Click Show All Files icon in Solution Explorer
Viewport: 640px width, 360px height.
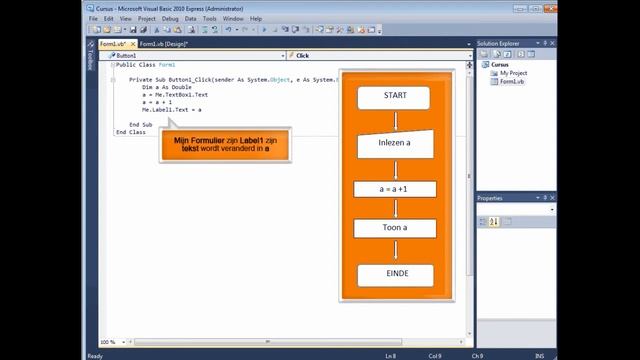tap(496, 54)
